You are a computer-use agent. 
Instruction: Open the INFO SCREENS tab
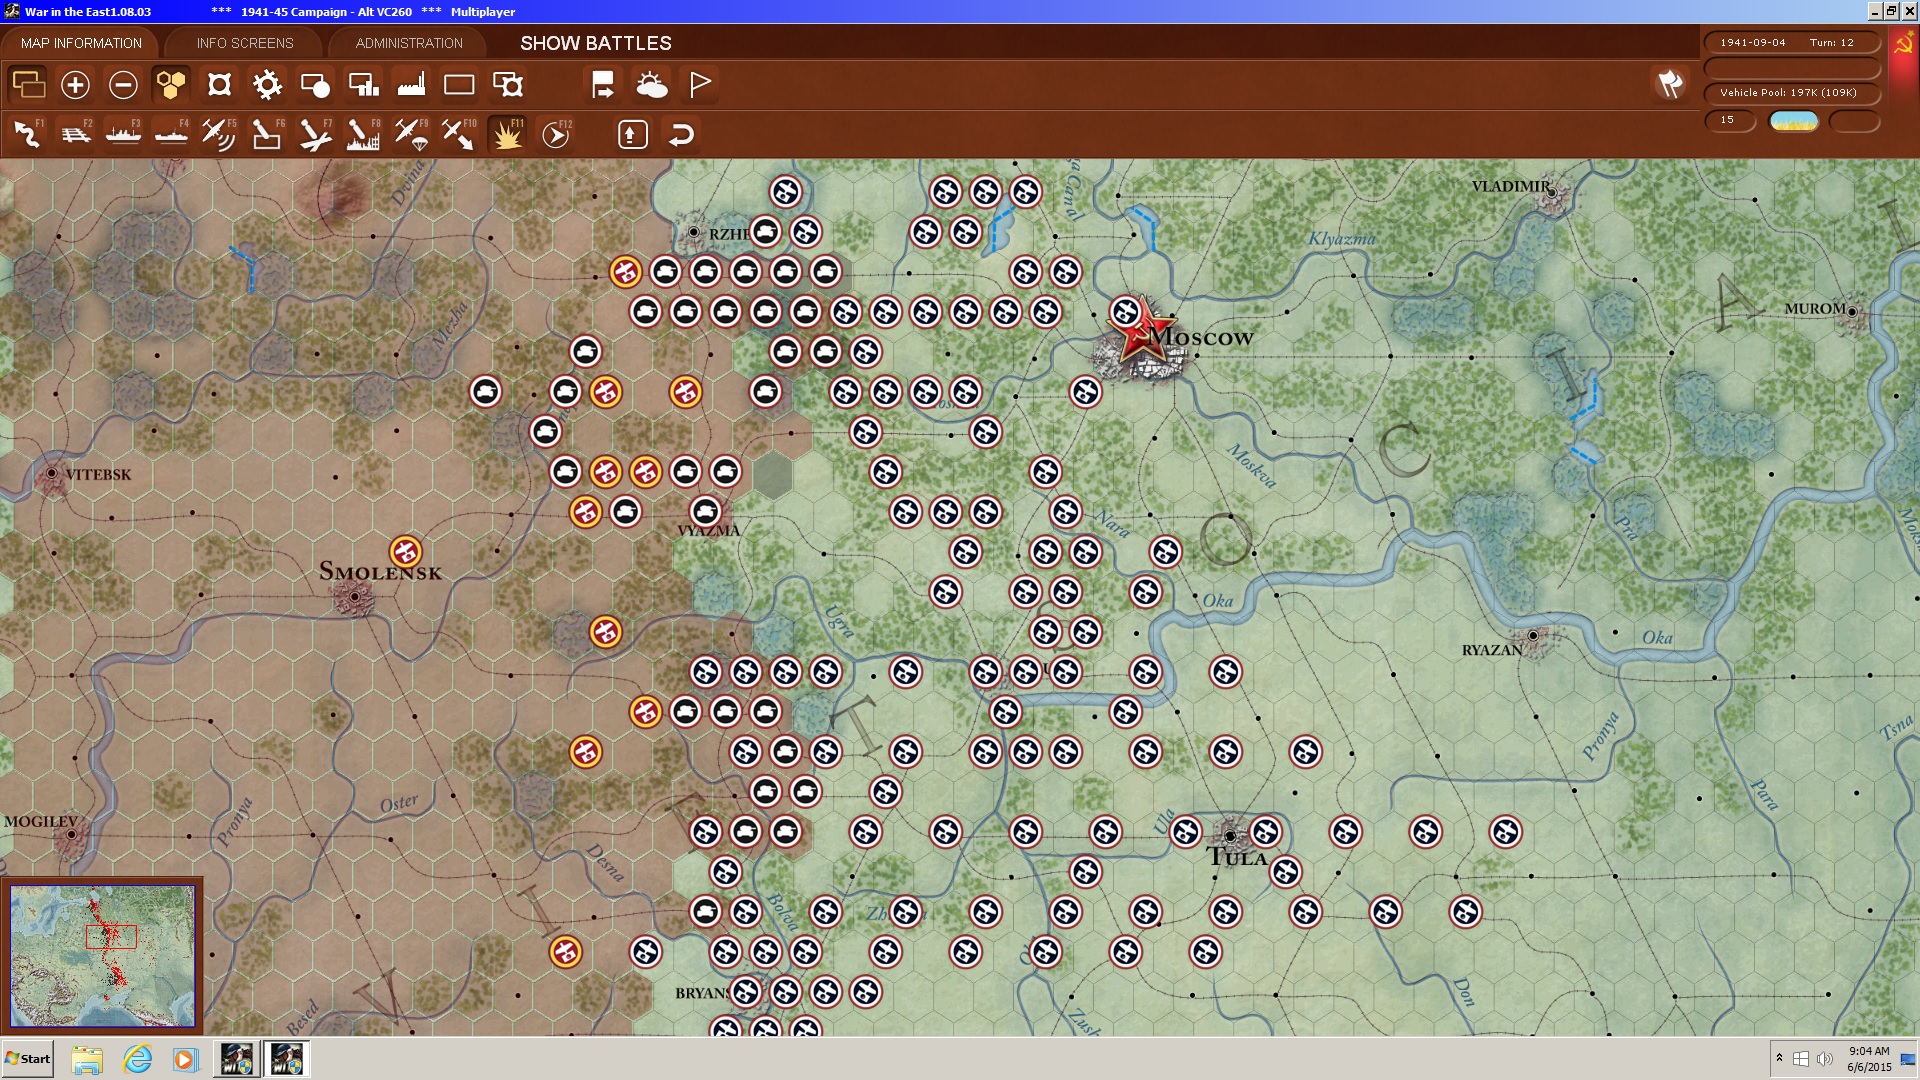pyautogui.click(x=245, y=43)
